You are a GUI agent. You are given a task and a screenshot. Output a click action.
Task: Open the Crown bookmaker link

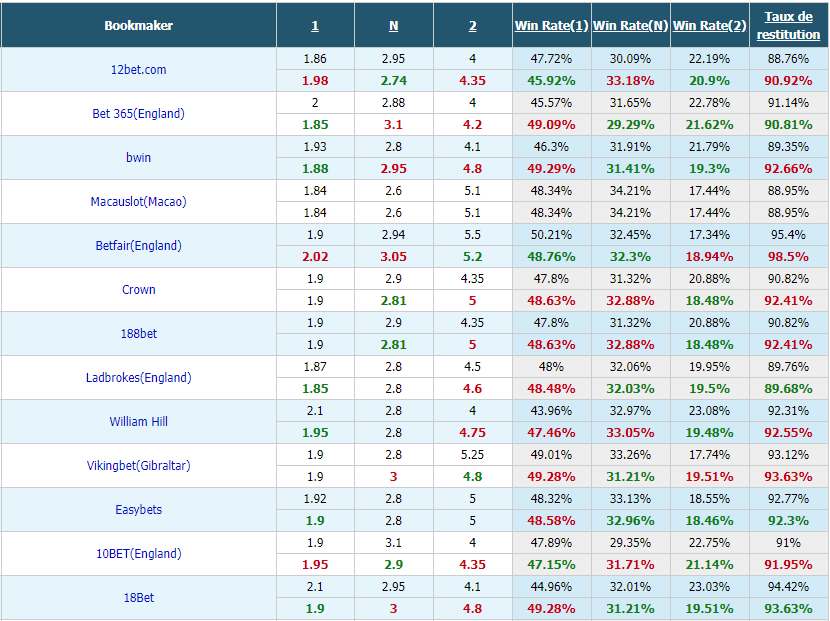[x=138, y=289]
